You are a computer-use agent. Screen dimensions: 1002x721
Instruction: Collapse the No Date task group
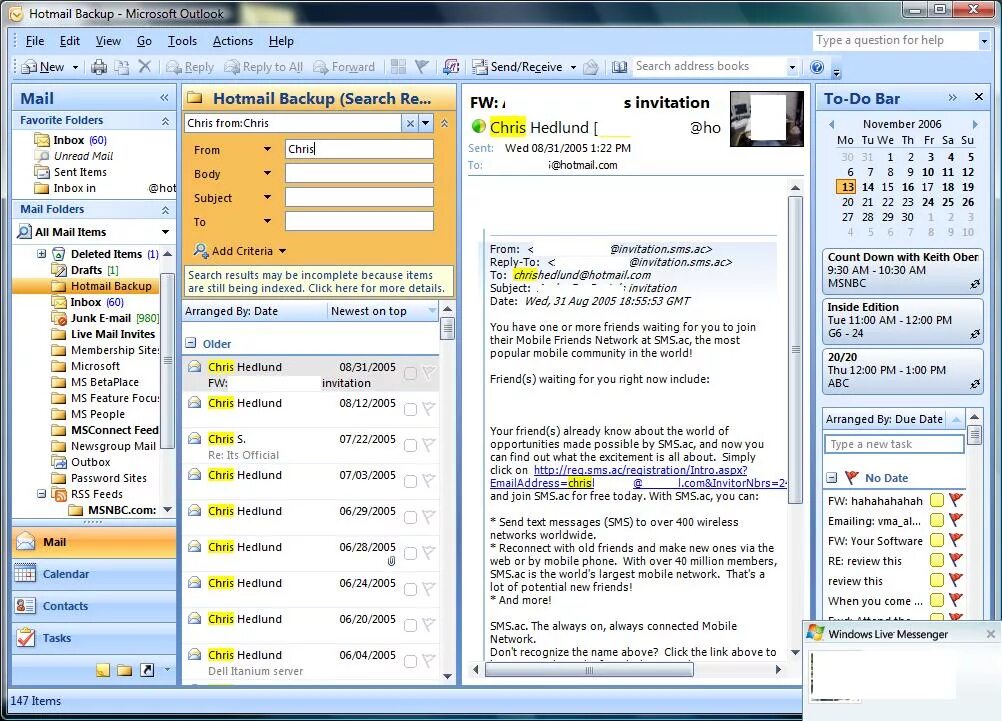click(x=831, y=477)
